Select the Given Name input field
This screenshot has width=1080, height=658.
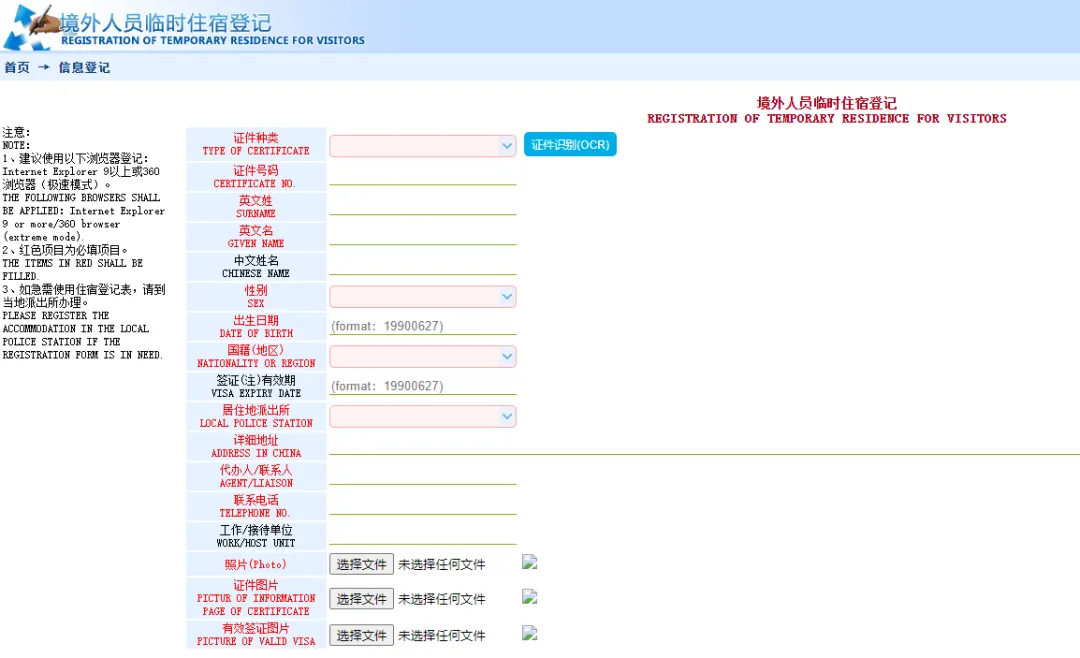[x=423, y=236]
